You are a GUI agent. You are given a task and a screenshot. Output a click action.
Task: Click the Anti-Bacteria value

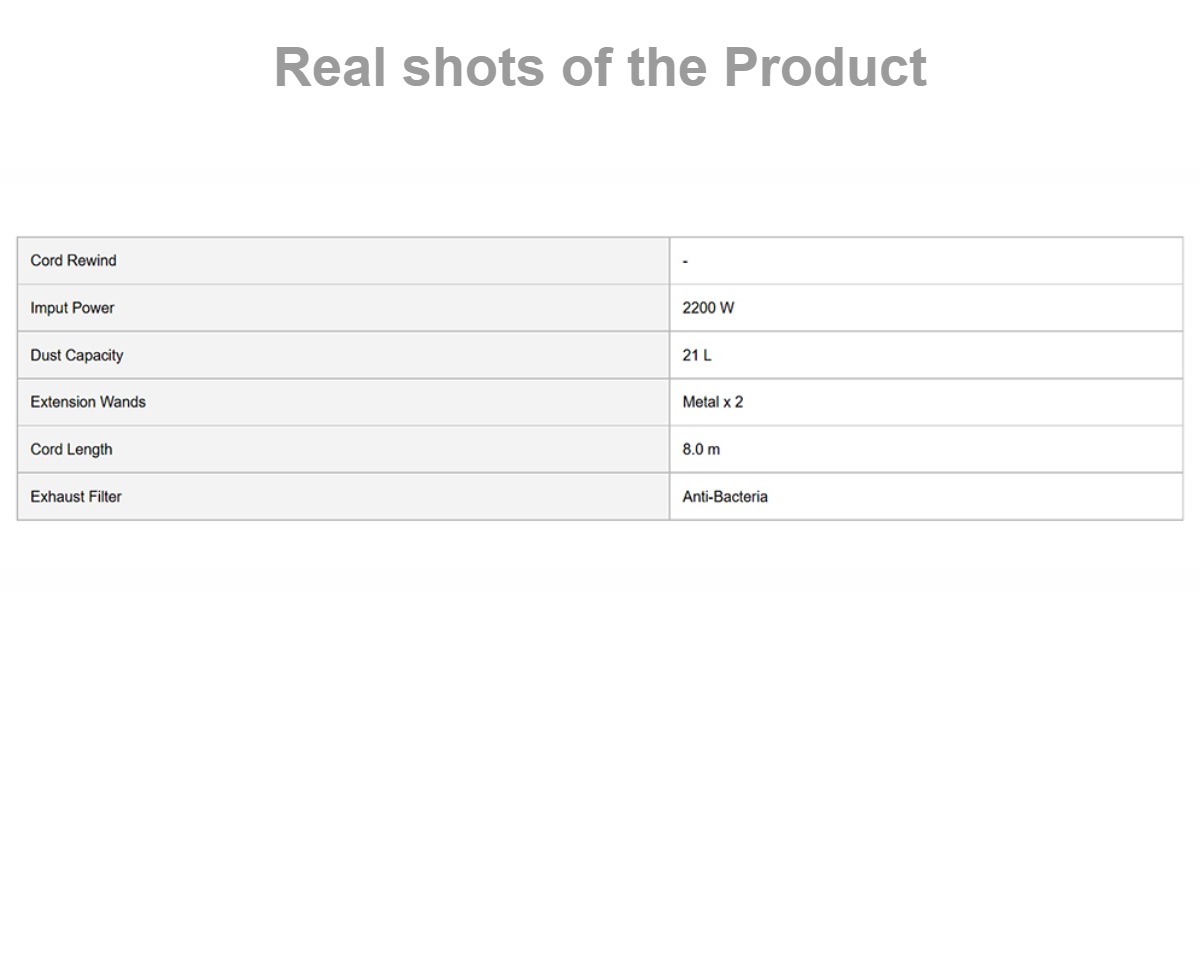(x=725, y=496)
